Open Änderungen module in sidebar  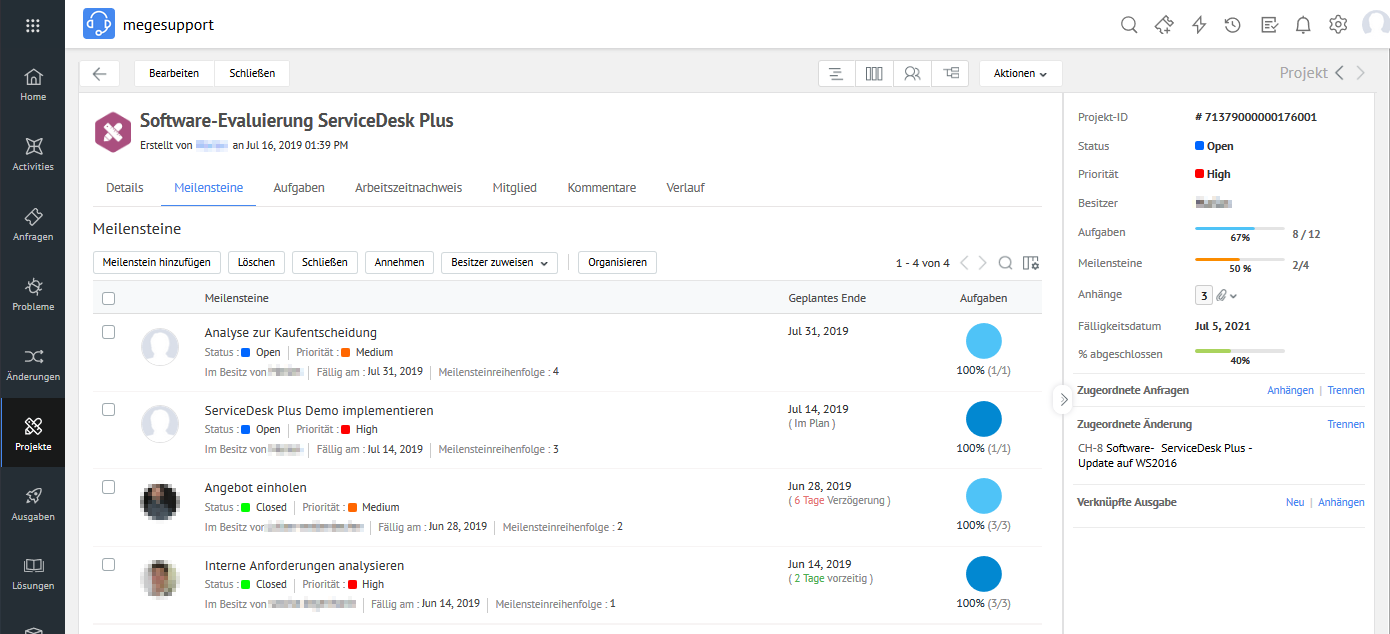click(x=33, y=364)
